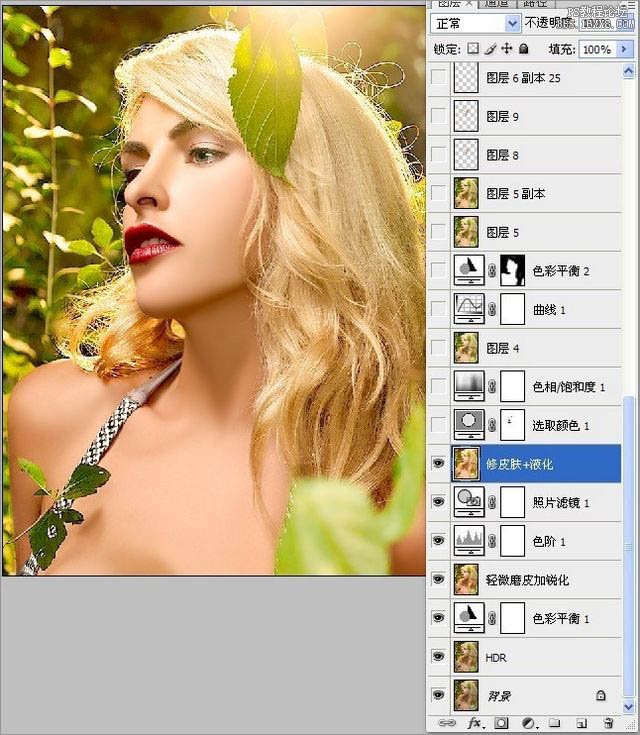Hide the 色彩平衡 1 layer

tap(438, 618)
